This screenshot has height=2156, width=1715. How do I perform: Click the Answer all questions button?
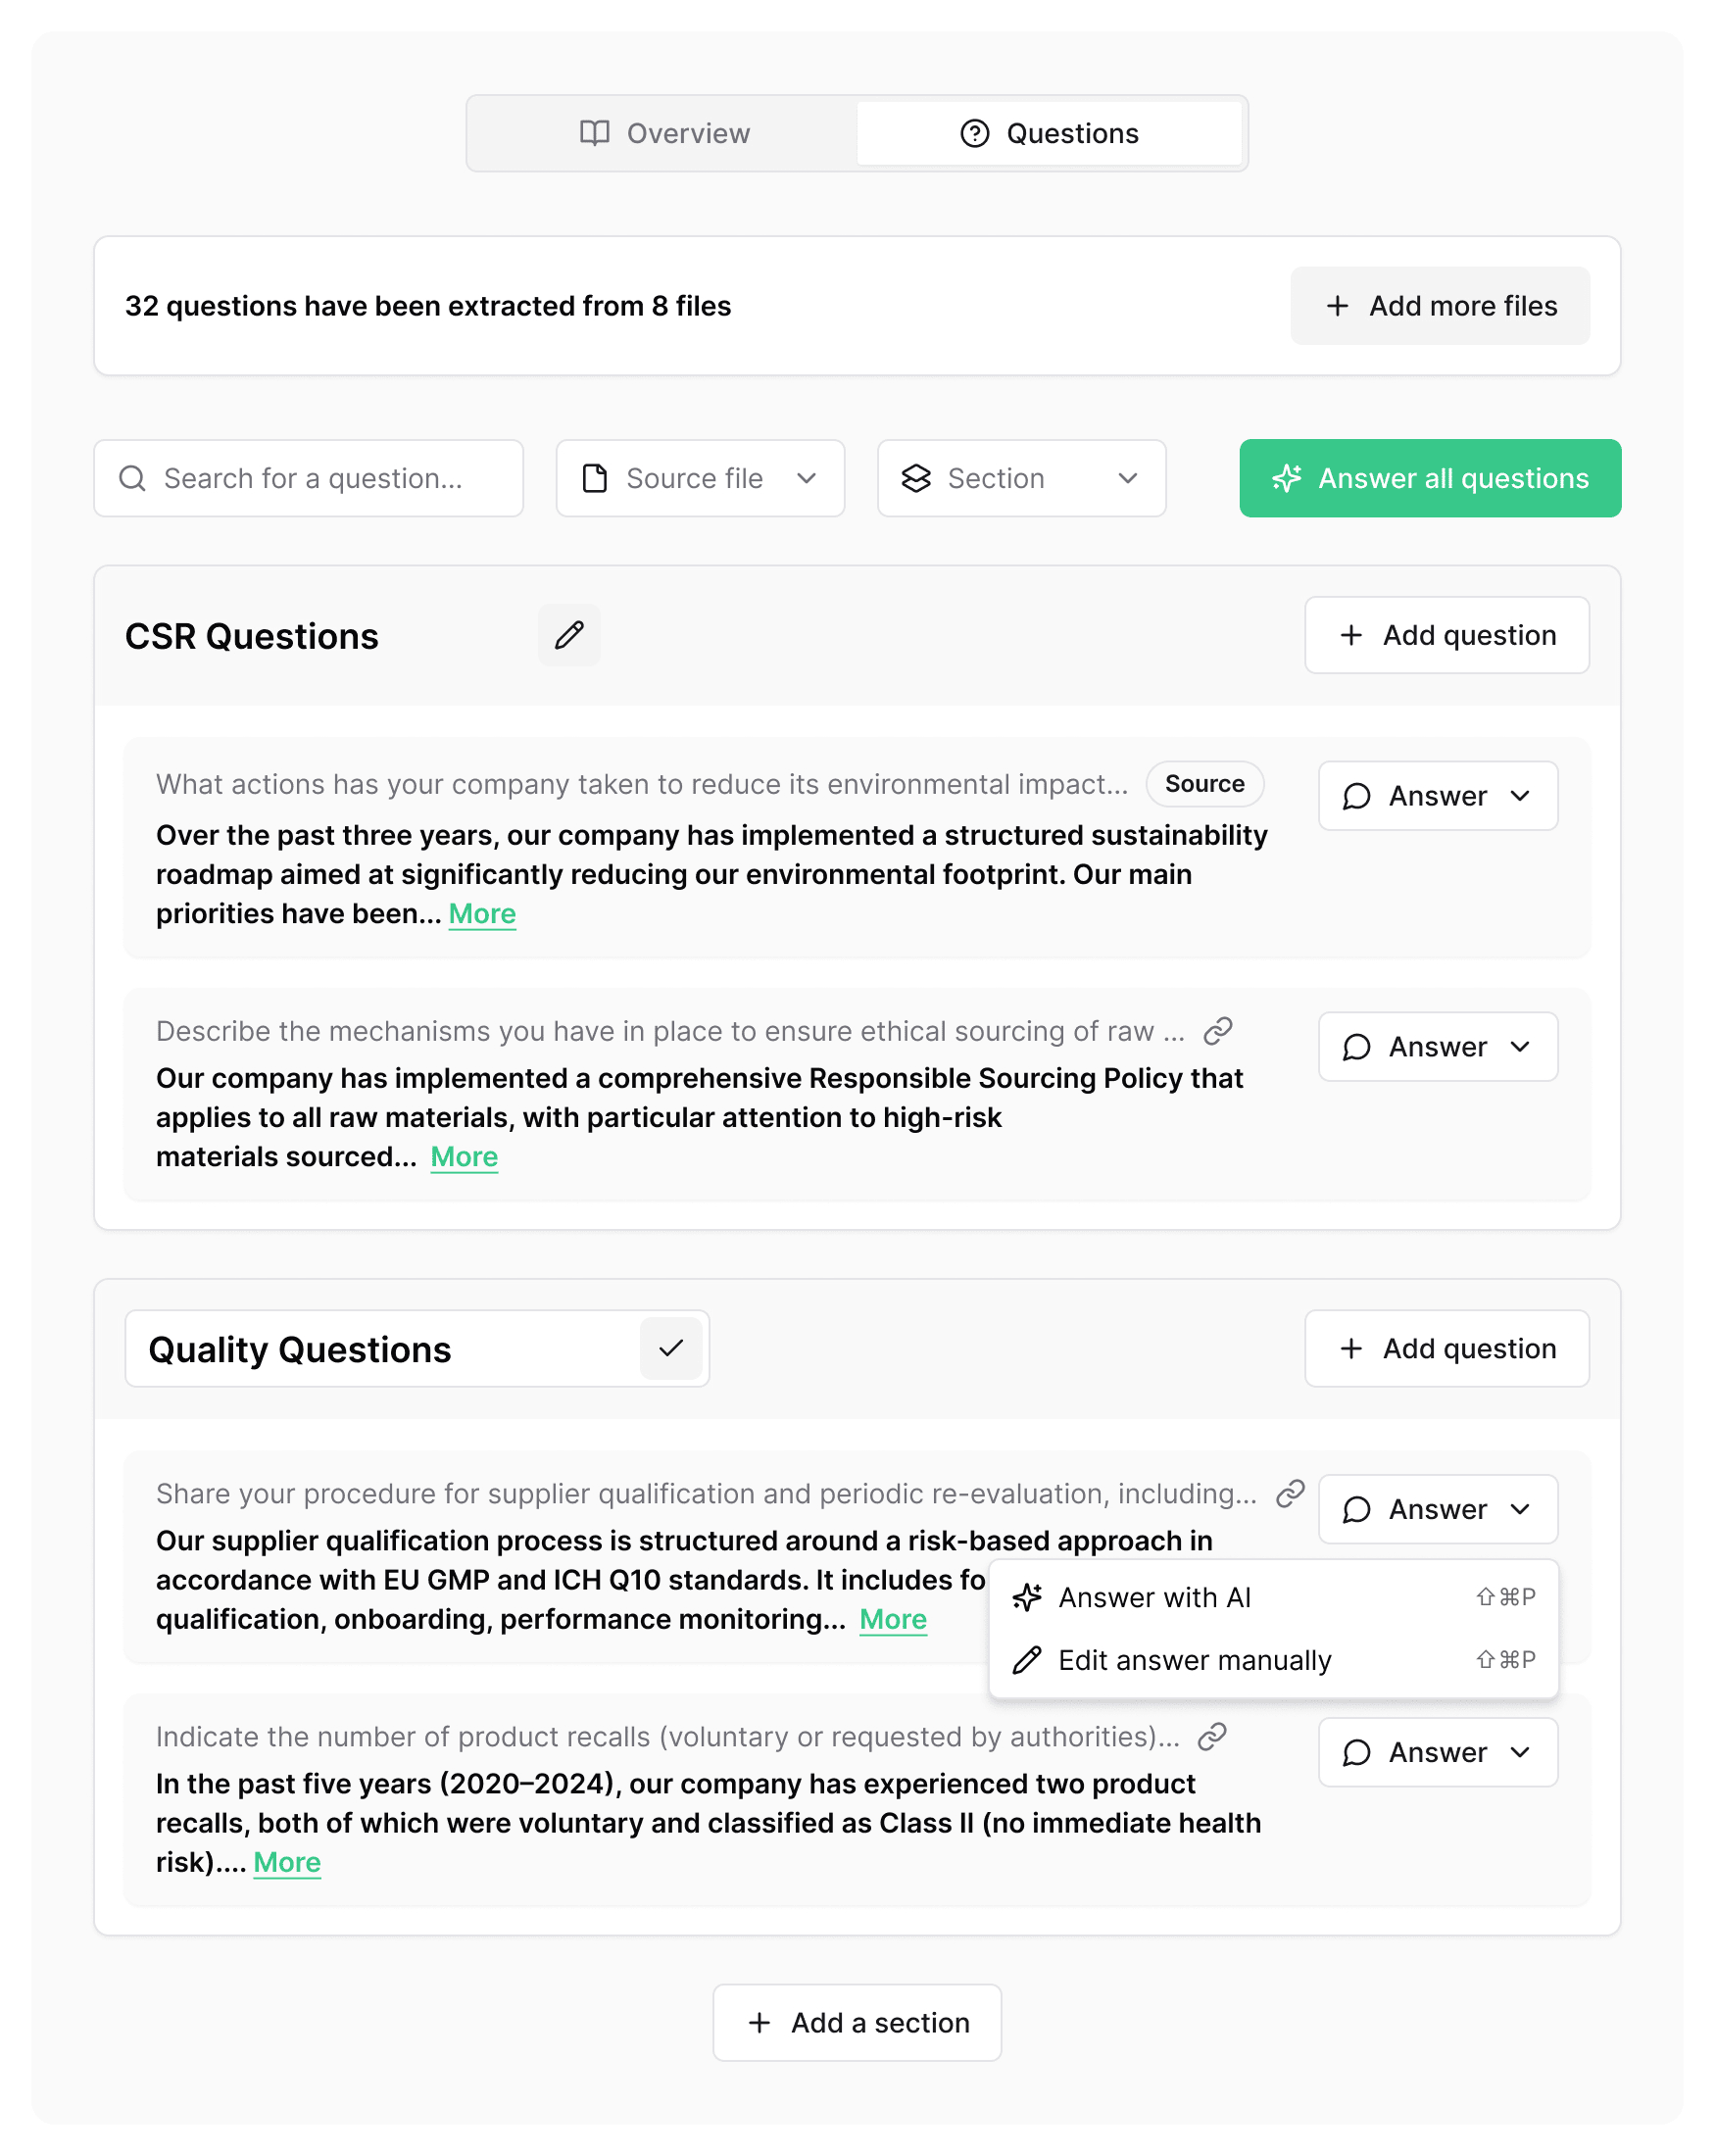(1429, 478)
